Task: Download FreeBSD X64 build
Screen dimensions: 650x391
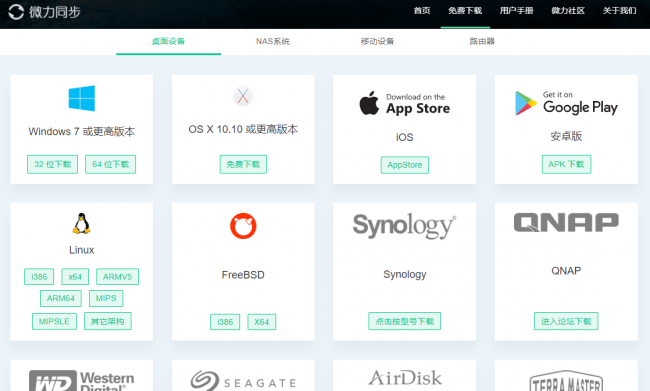Action: point(262,322)
